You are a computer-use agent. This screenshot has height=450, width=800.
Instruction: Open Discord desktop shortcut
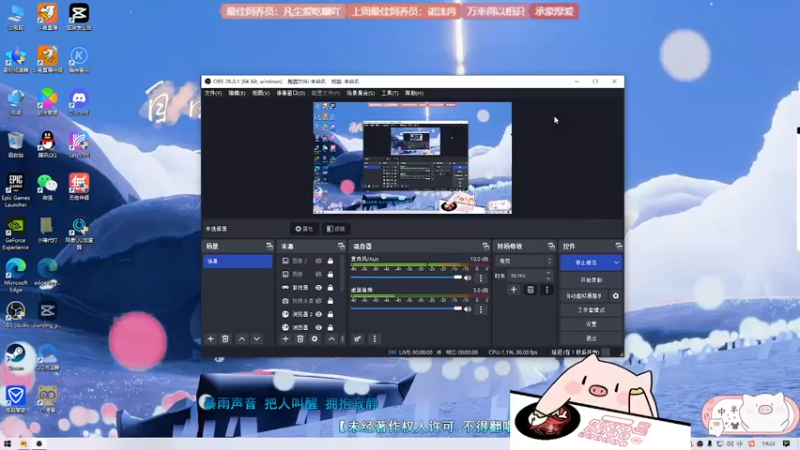(x=79, y=102)
